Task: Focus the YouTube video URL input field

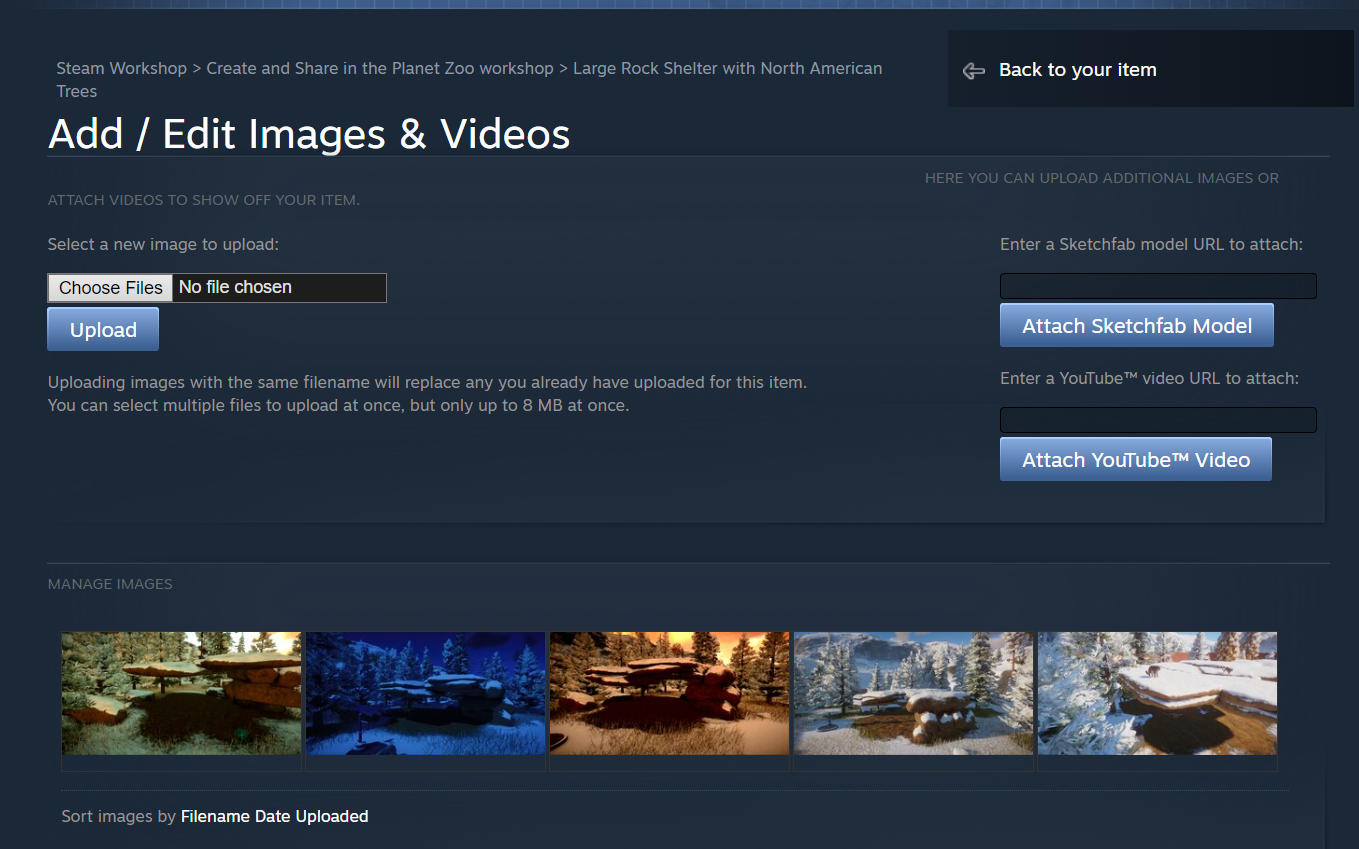Action: click(x=1158, y=420)
